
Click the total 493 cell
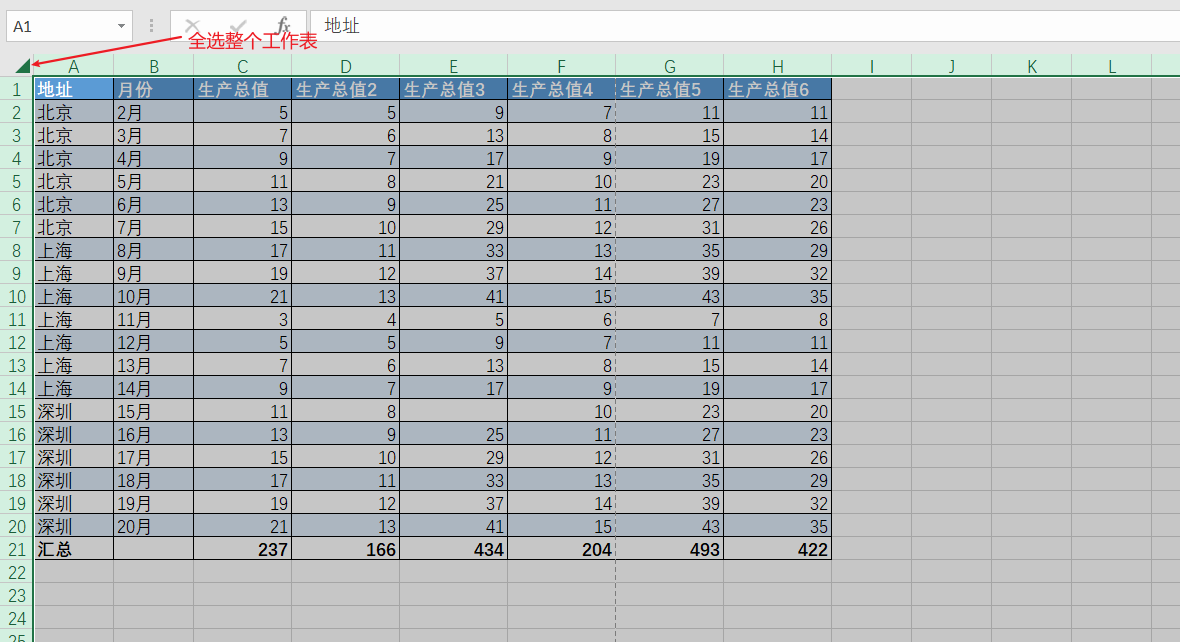click(x=670, y=549)
